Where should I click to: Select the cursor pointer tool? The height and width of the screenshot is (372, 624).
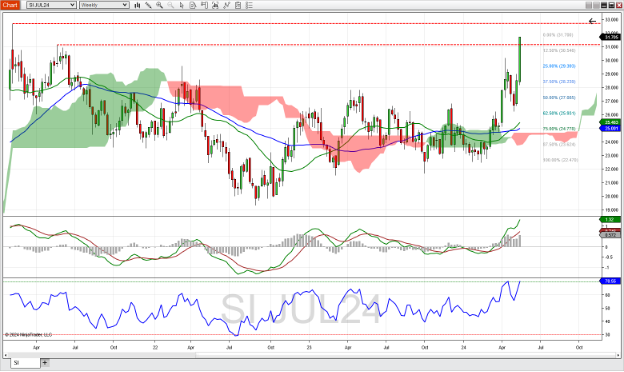pyautogui.click(x=181, y=5)
